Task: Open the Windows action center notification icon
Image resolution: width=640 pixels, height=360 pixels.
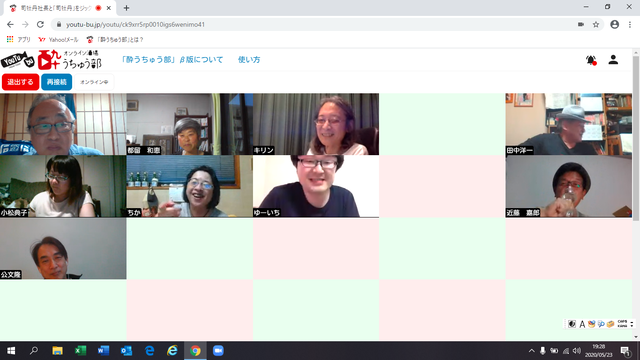Action: point(625,351)
